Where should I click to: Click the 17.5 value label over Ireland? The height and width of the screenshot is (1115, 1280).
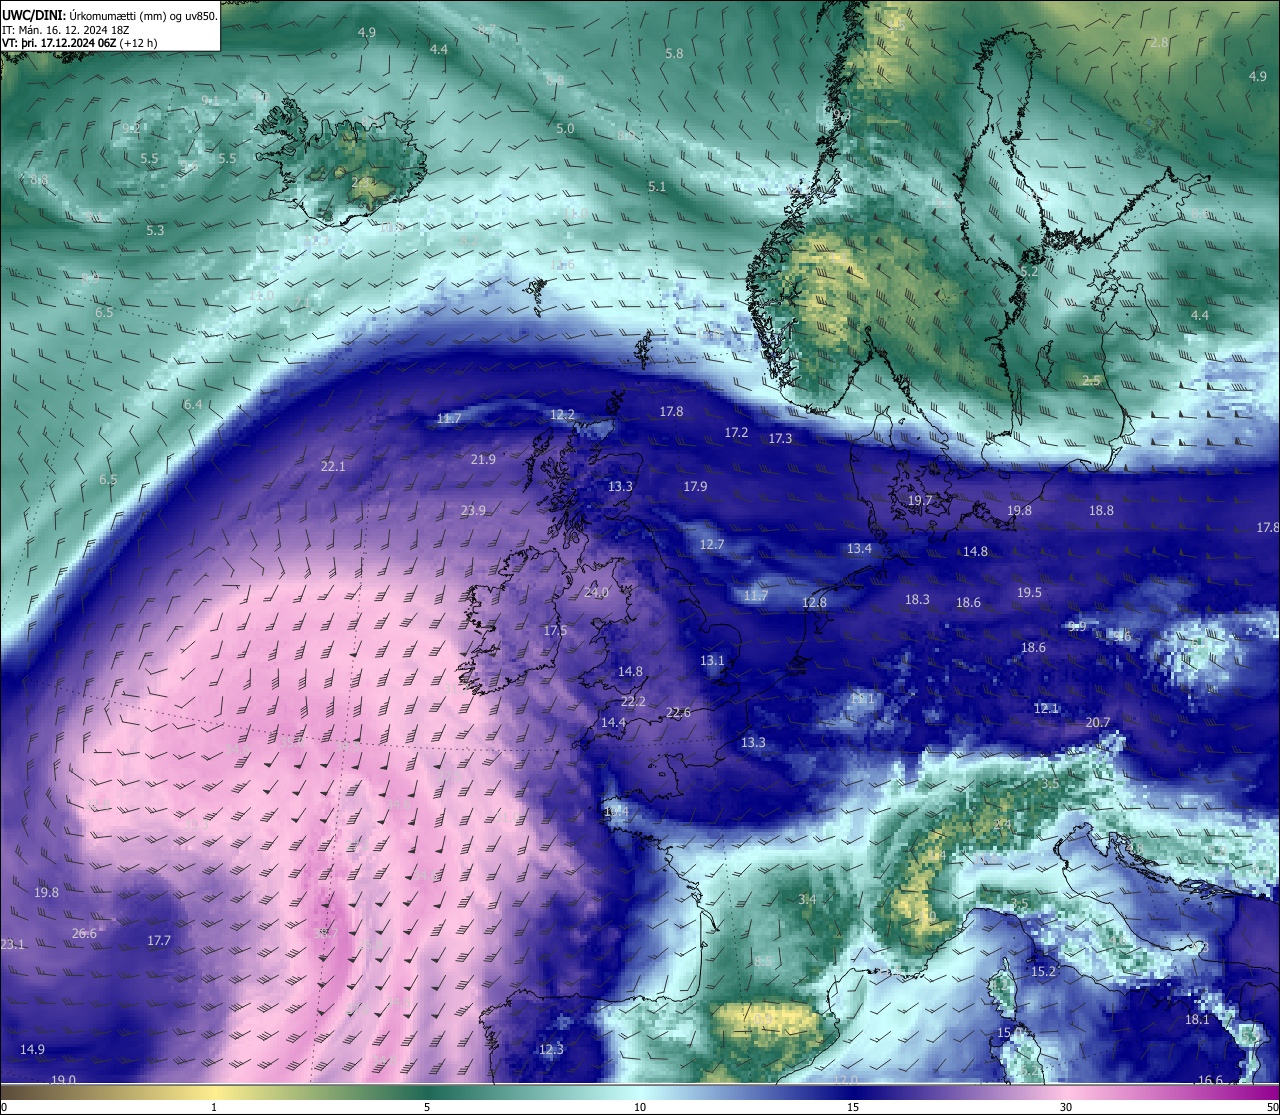tap(555, 631)
